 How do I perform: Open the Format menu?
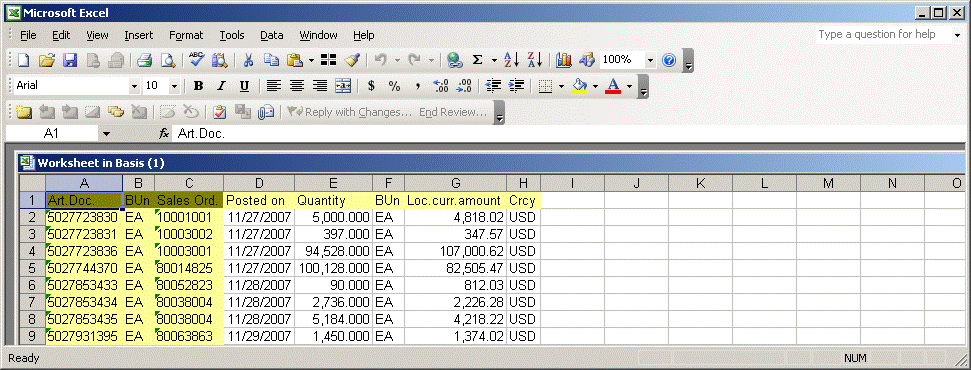point(186,35)
